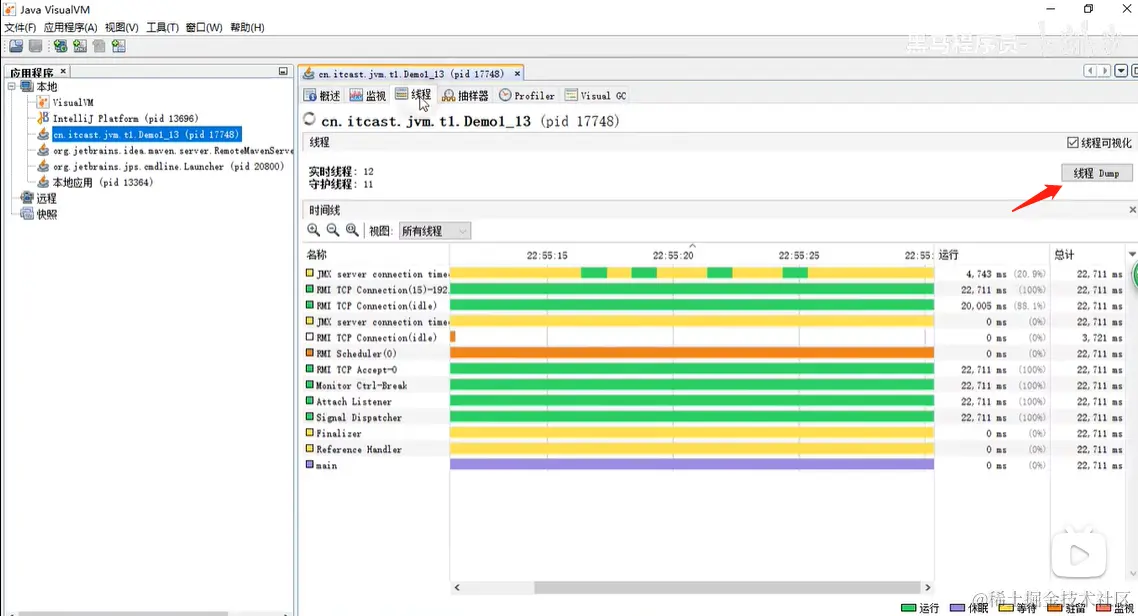The height and width of the screenshot is (616, 1138).
Task: Close the Demo1_13 document tab
Action: tap(517, 74)
